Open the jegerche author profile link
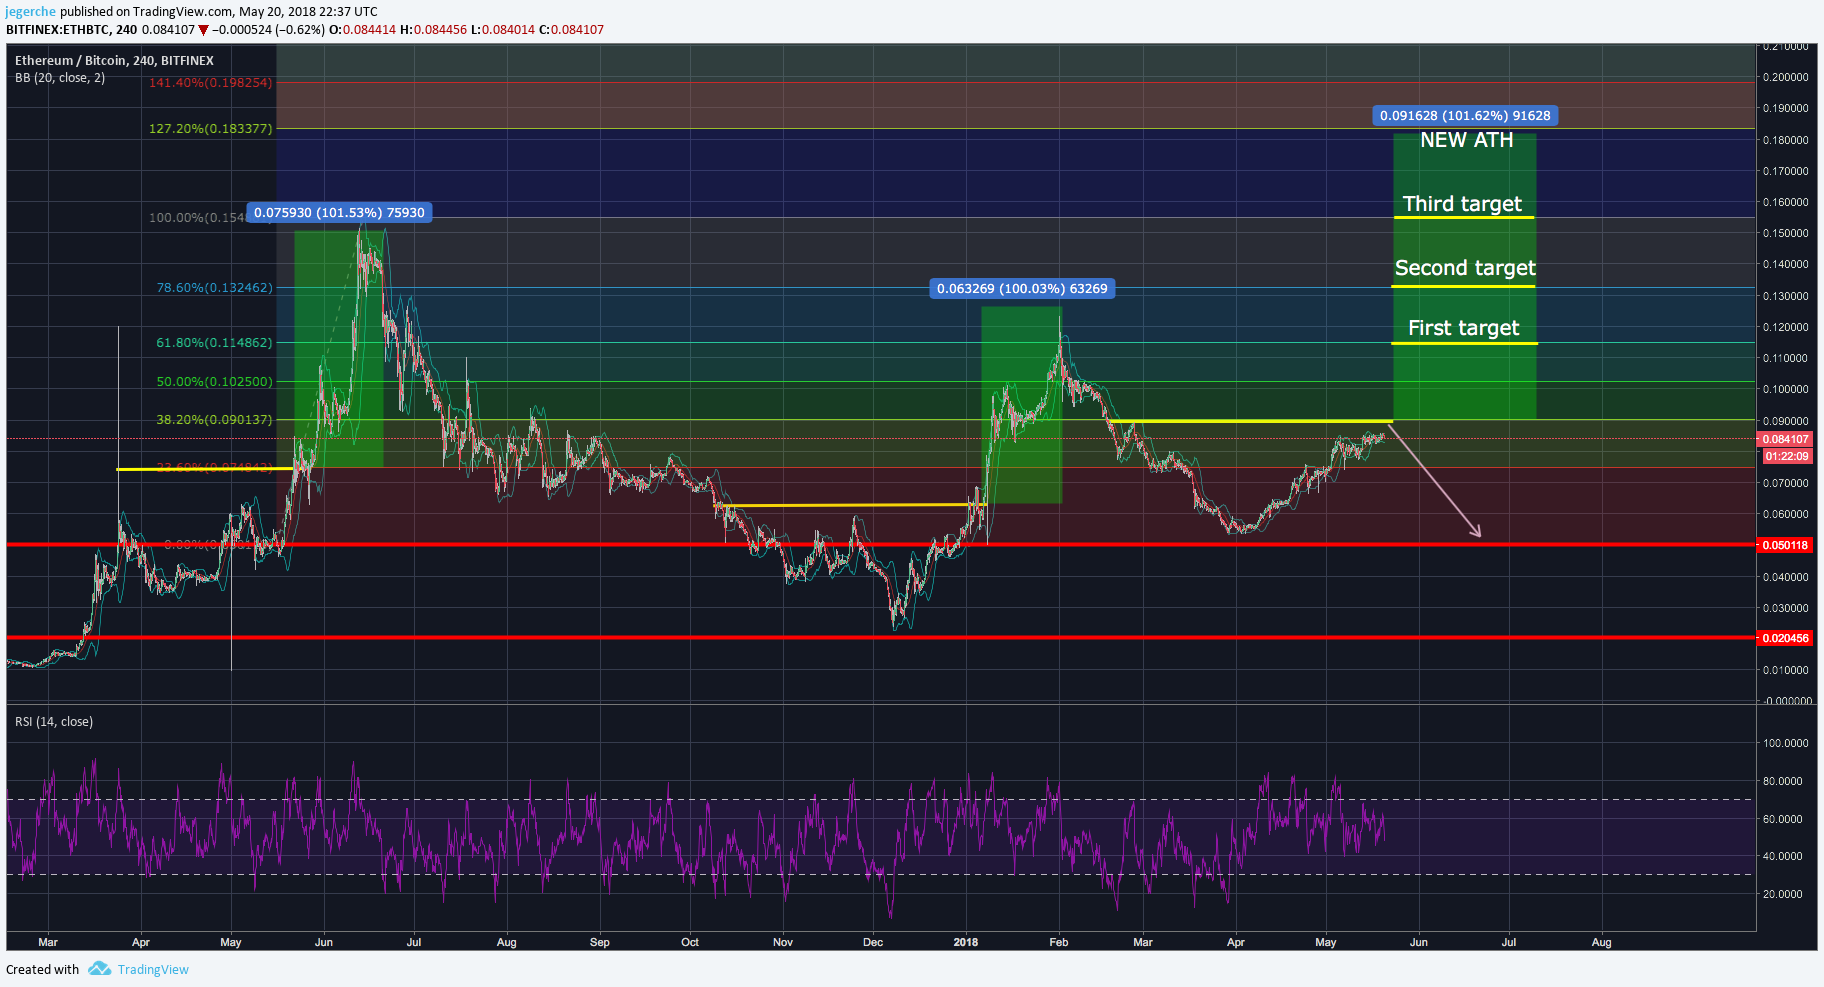The width and height of the screenshot is (1824, 987). (31, 12)
